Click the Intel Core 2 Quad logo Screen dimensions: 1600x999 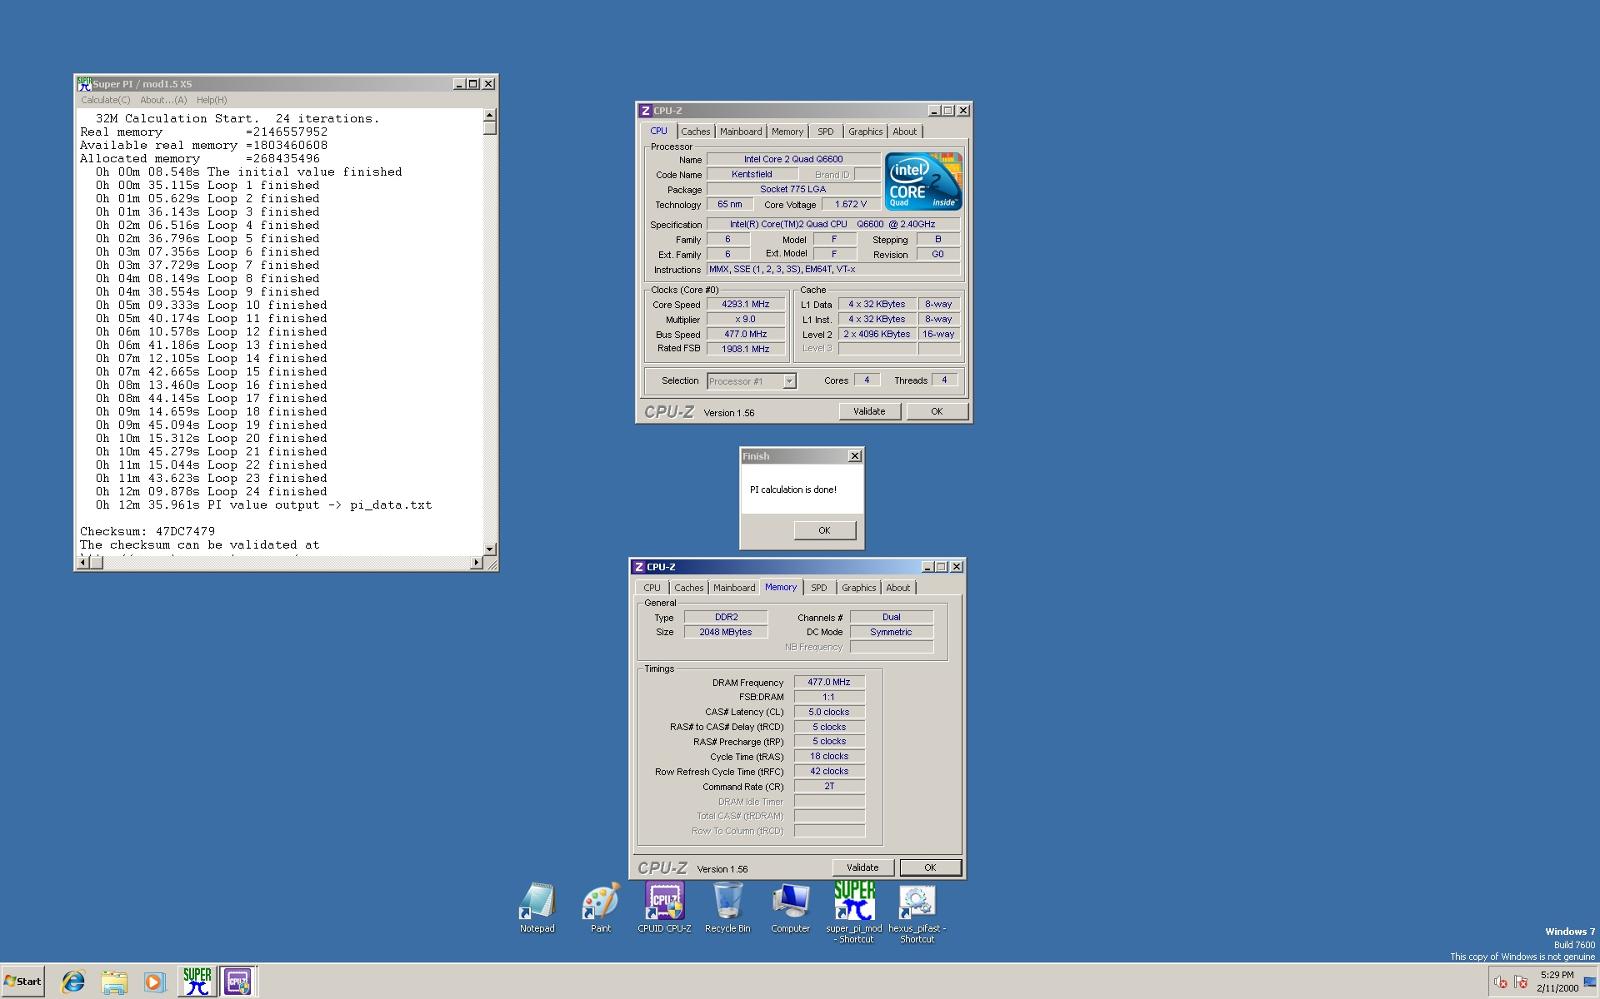point(923,181)
